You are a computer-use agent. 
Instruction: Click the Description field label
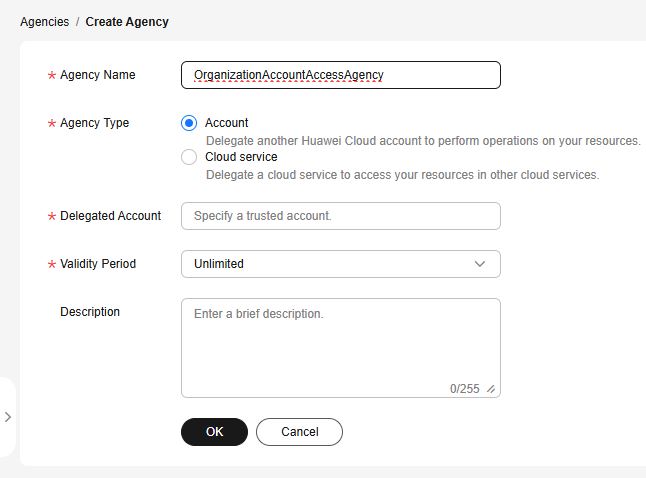[90, 312]
